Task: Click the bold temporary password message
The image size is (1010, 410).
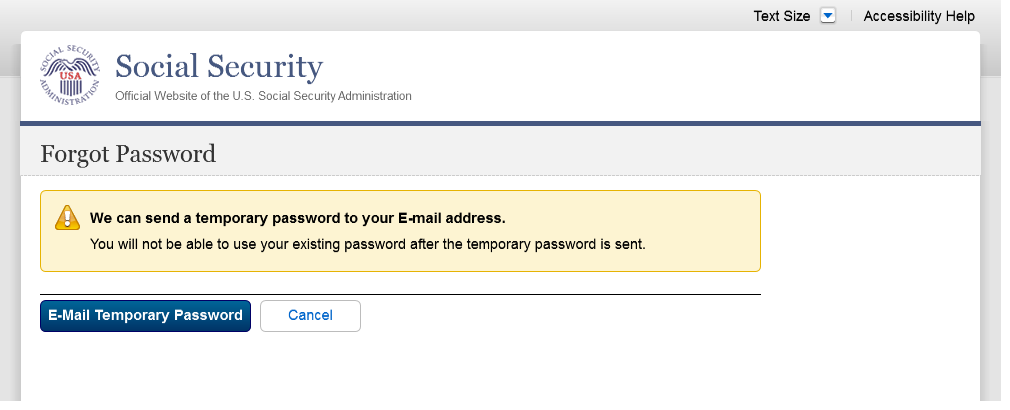Action: tap(298, 217)
